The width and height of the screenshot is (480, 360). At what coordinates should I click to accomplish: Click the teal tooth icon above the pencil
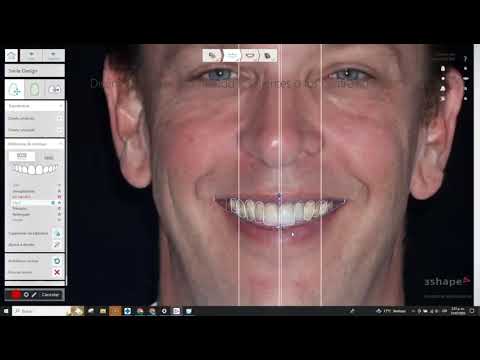[x=57, y=234]
